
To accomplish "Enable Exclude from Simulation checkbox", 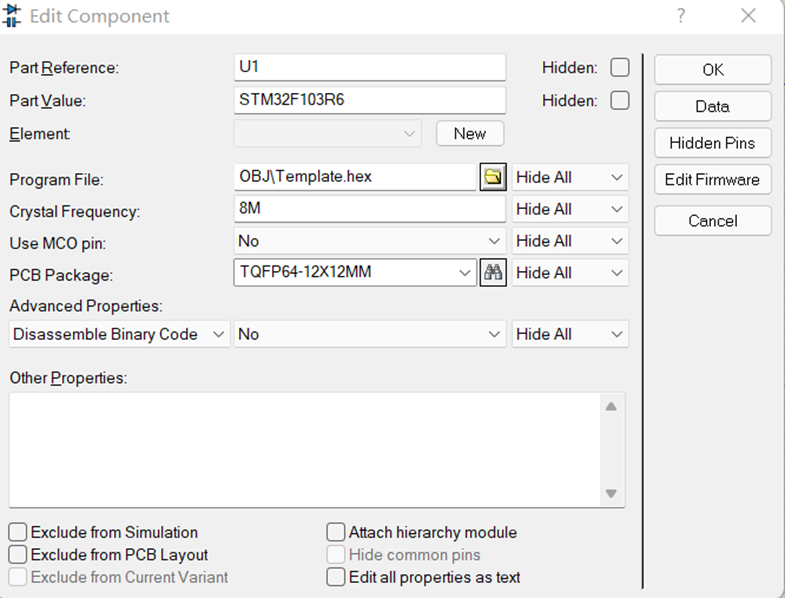I will click(18, 533).
